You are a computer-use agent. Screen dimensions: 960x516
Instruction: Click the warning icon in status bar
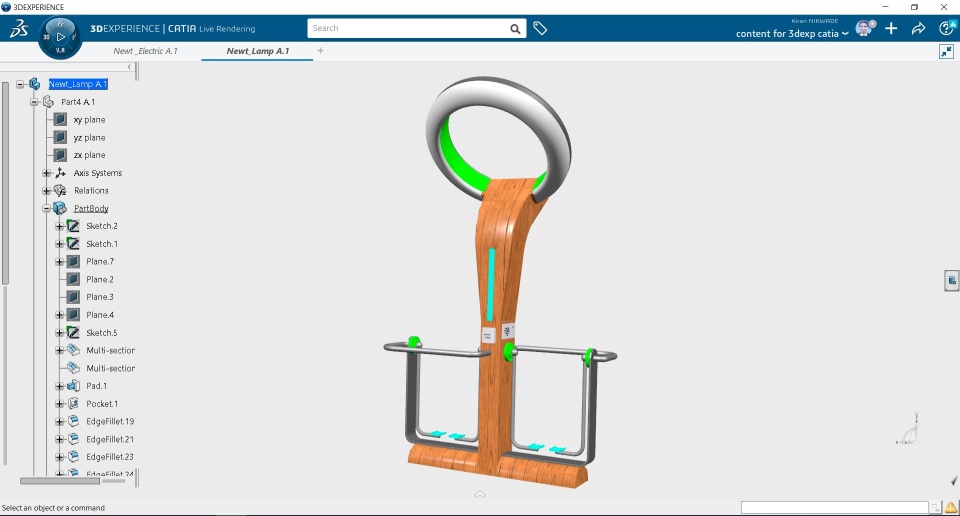pos(950,507)
